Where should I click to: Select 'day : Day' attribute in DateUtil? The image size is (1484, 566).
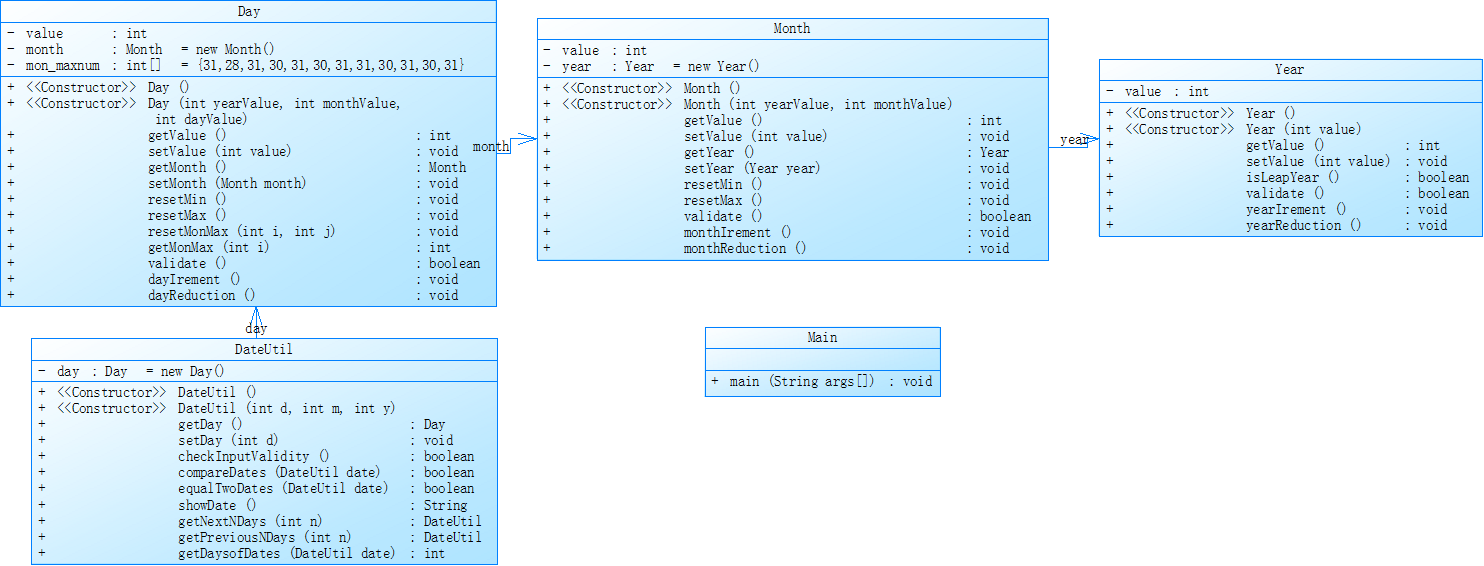(x=132, y=371)
